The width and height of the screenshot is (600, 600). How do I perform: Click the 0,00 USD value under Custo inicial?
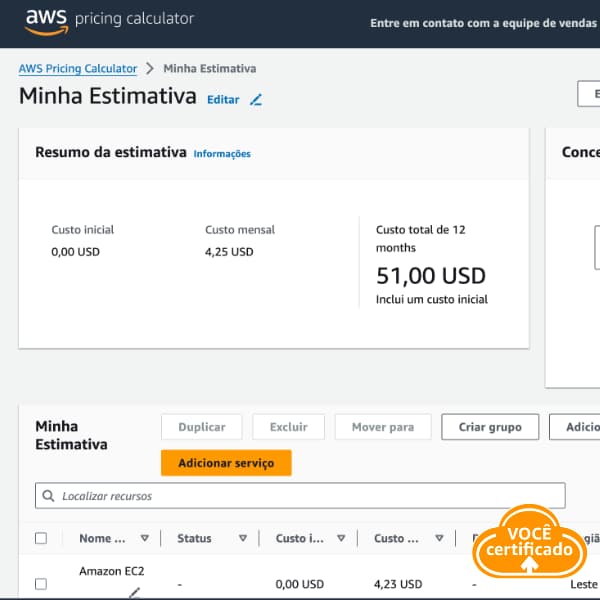75,252
